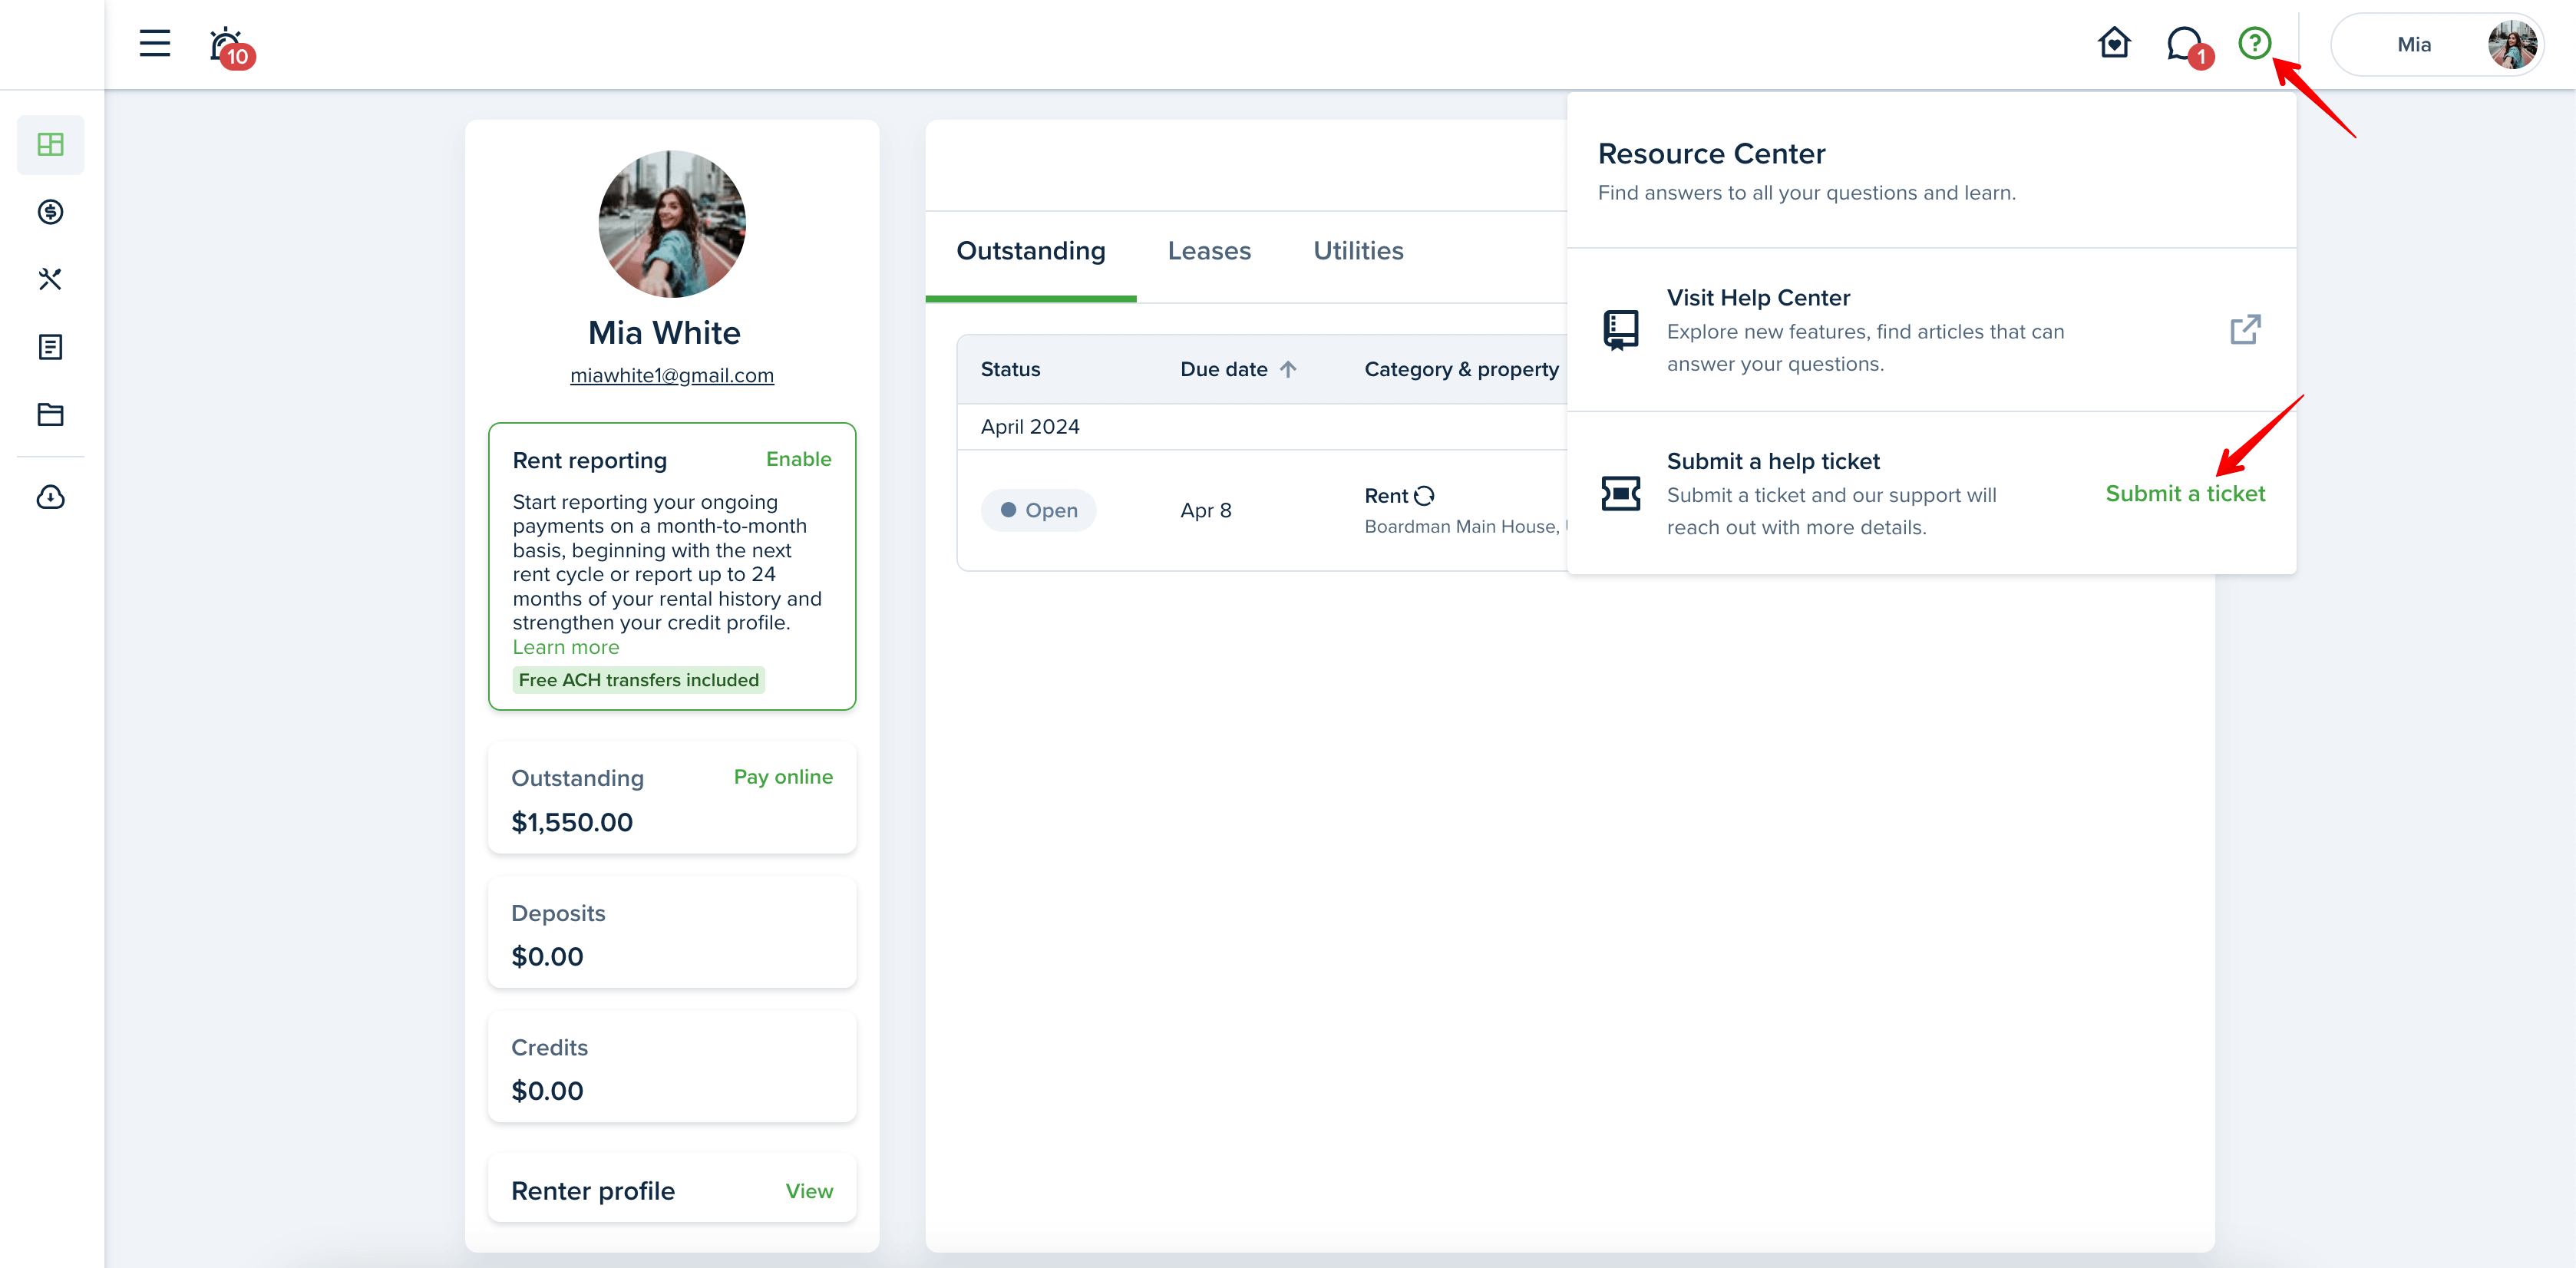
Task: Click Submit a help ticket heading
Action: [x=1773, y=461]
